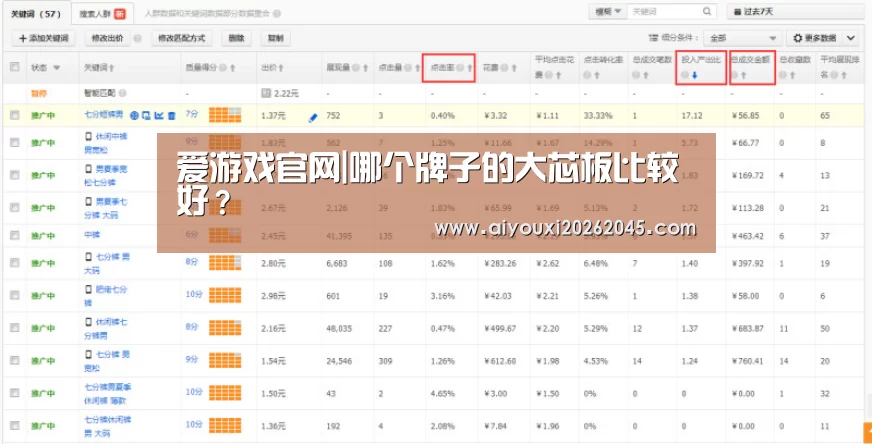The image size is (872, 444).
Task: Sort by 点击量 using its arrow
Action: coord(417,68)
